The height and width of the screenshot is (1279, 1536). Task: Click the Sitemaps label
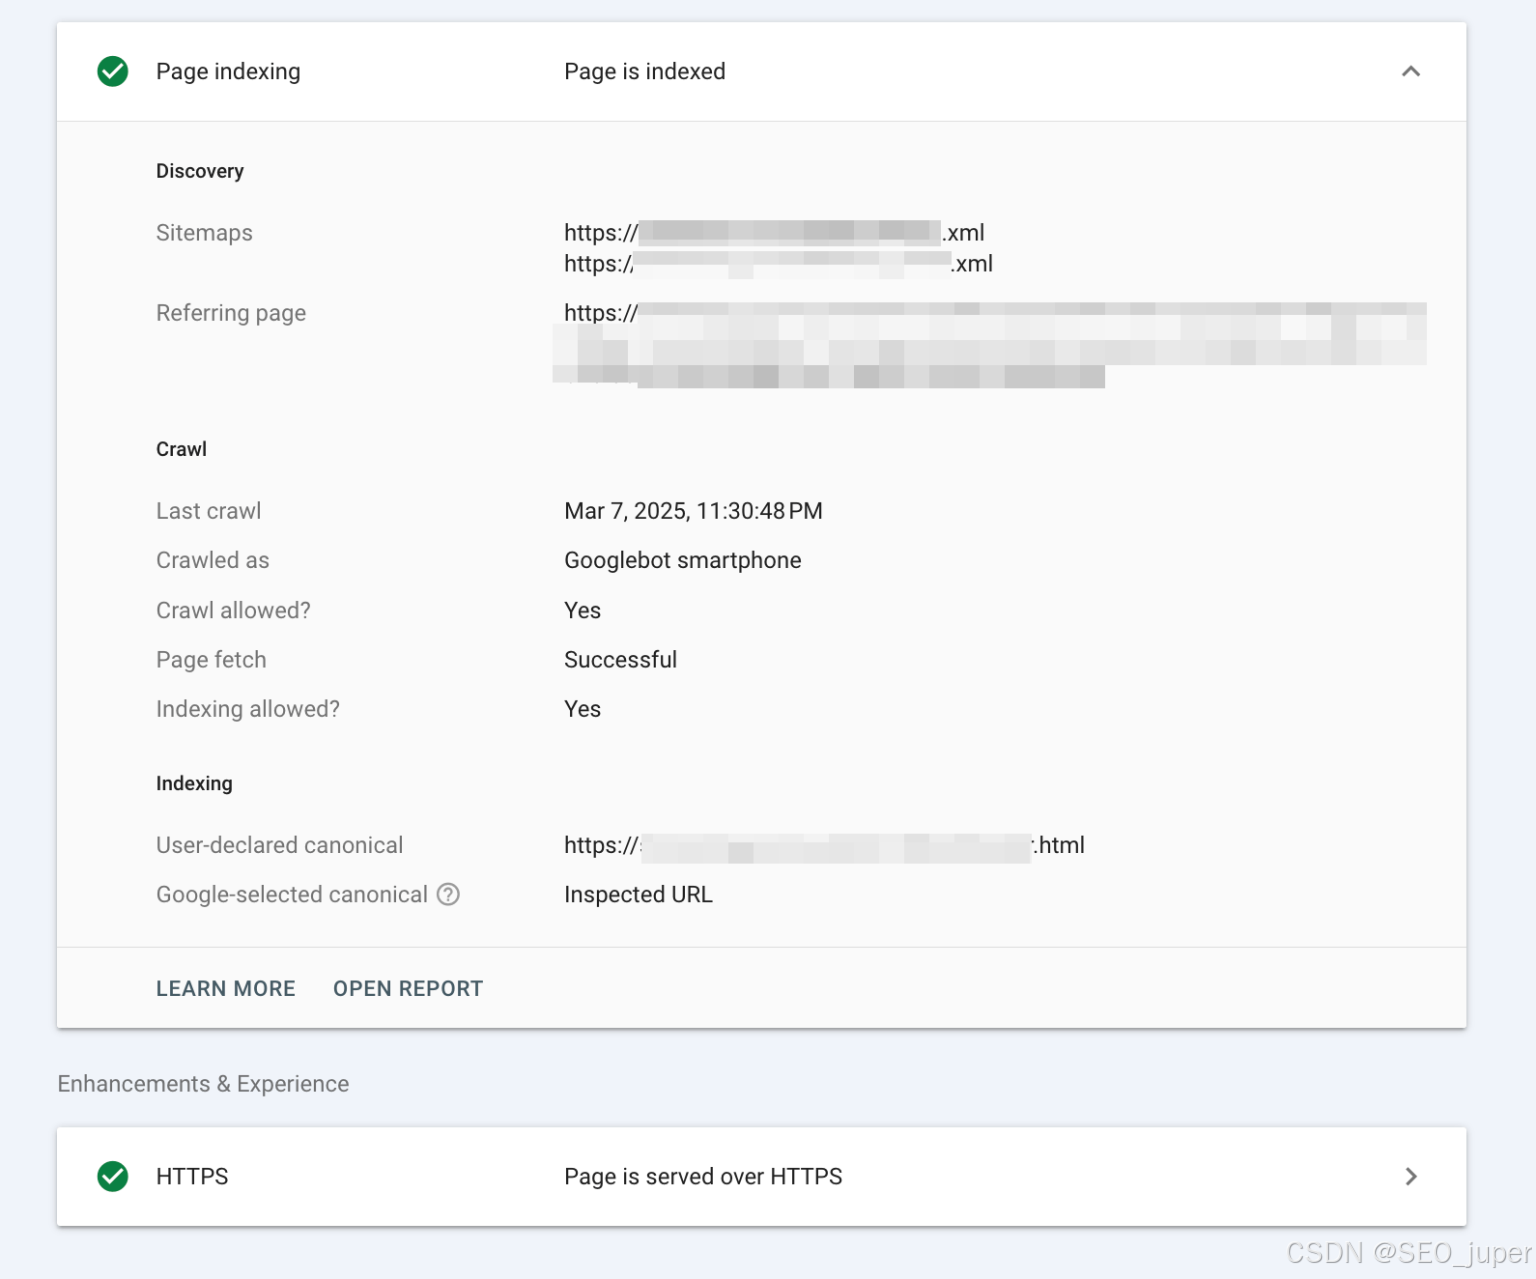point(204,232)
